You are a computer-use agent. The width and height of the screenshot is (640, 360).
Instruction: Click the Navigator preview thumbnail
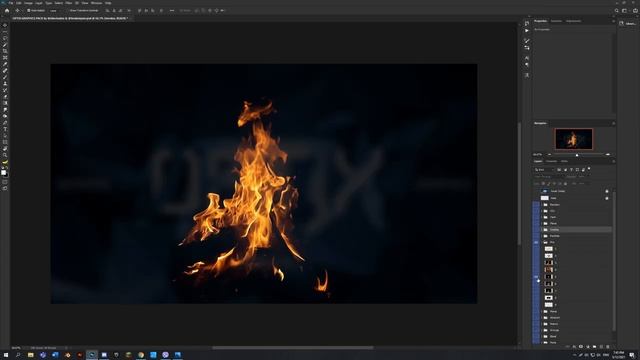(x=573, y=139)
